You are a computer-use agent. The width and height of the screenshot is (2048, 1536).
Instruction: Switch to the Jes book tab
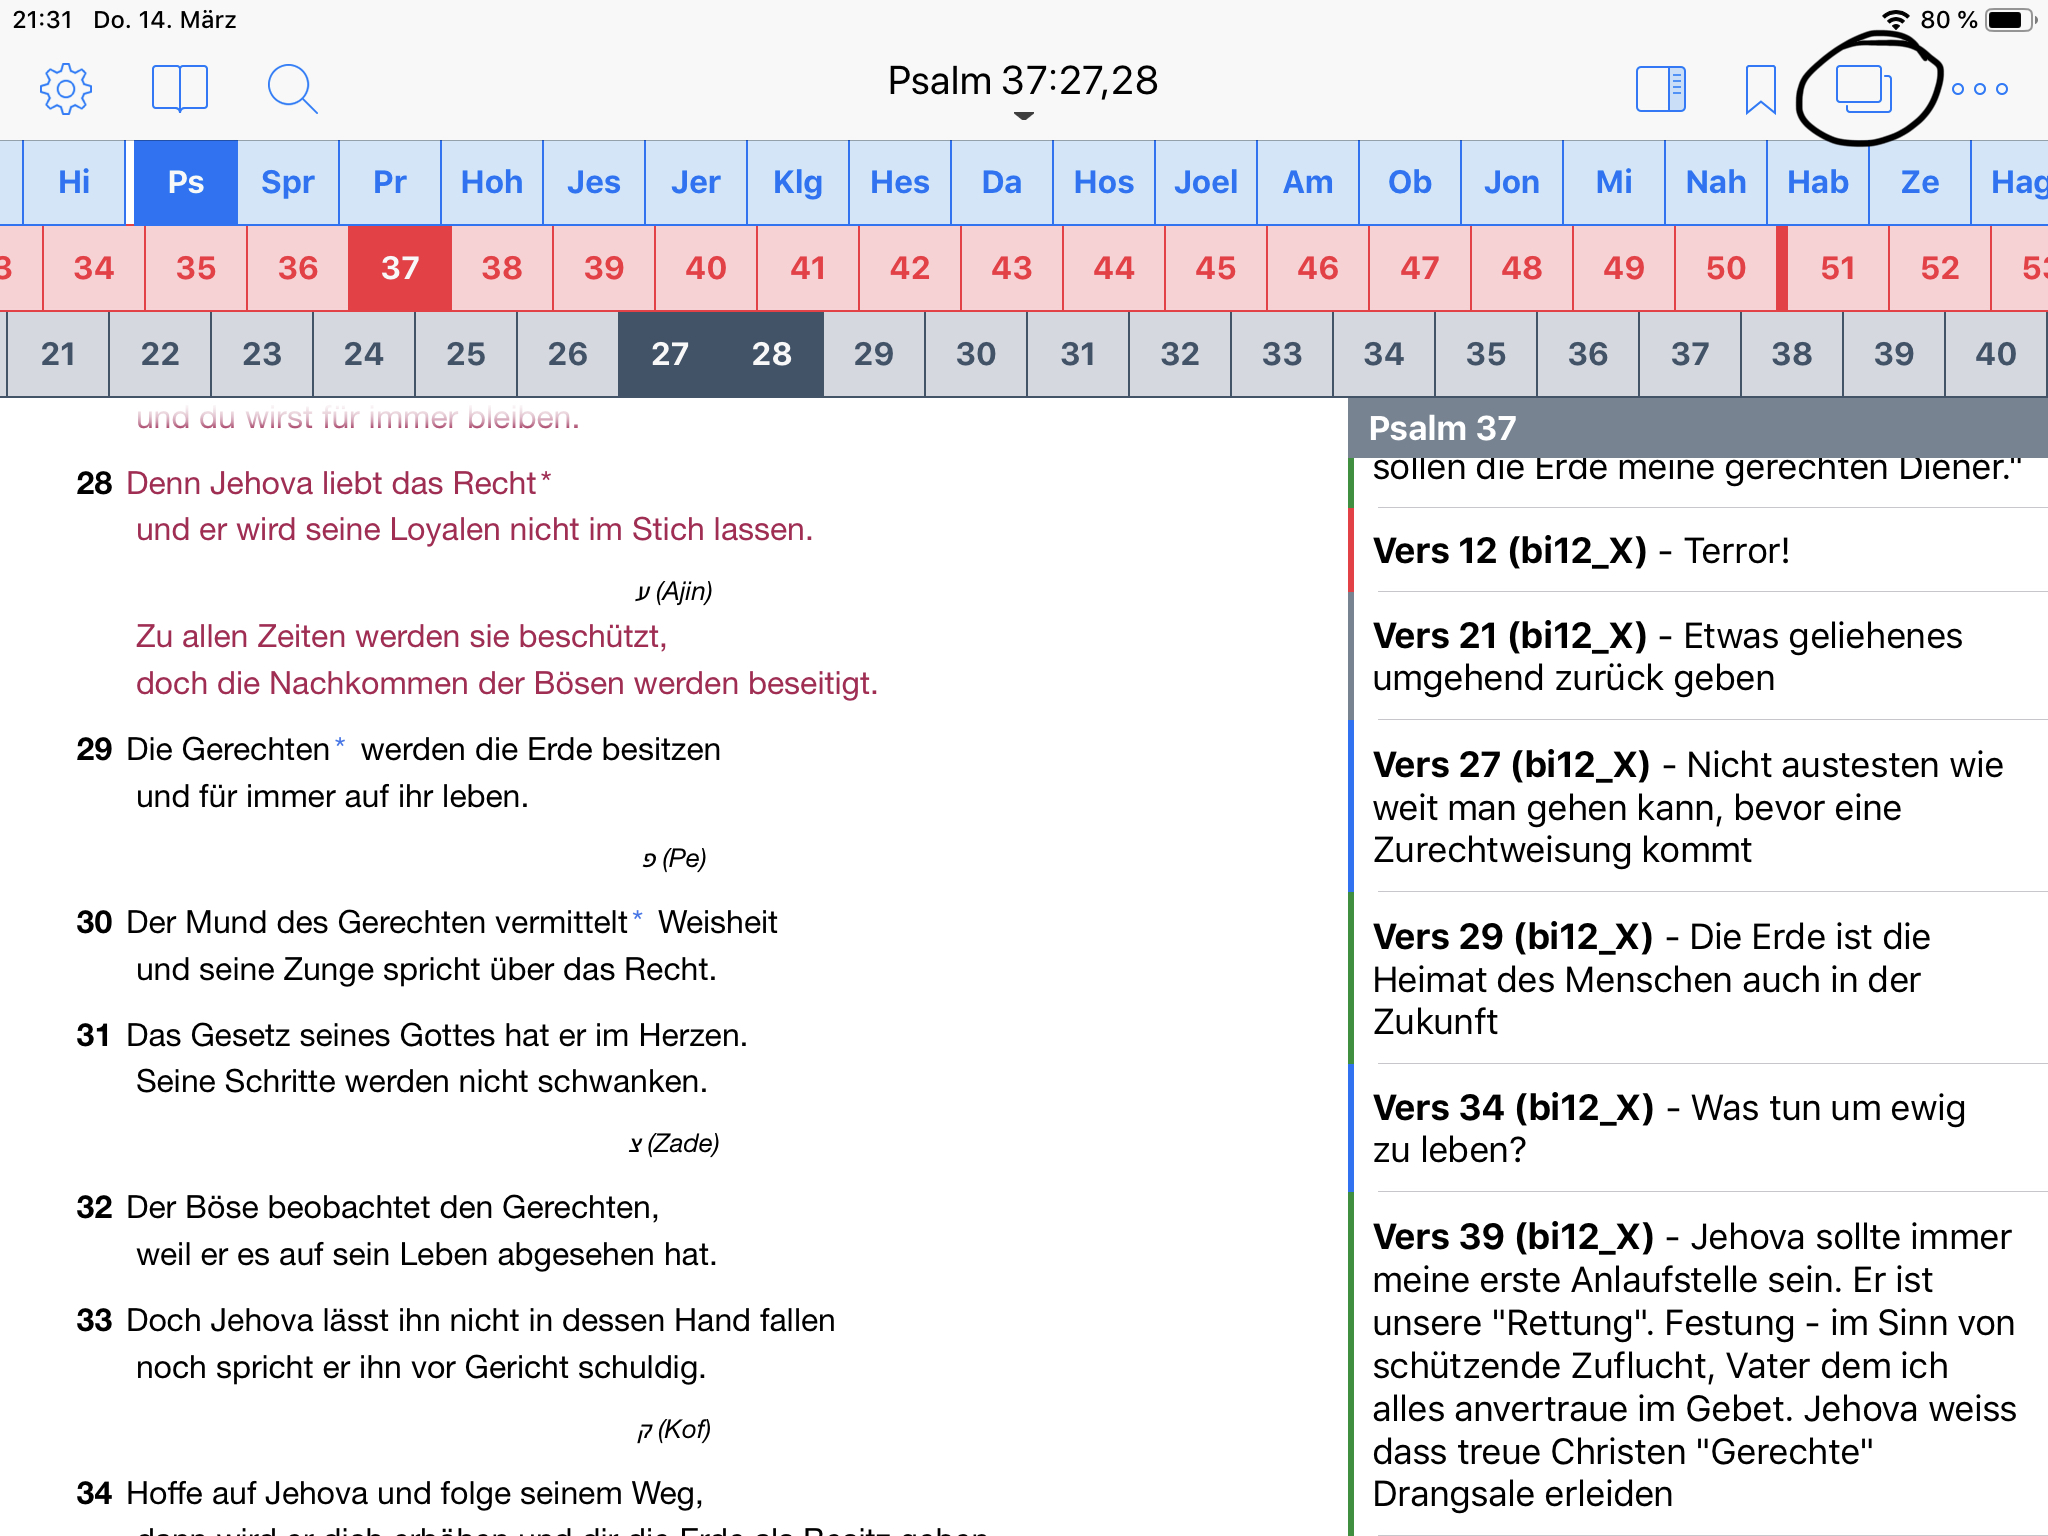tap(594, 182)
